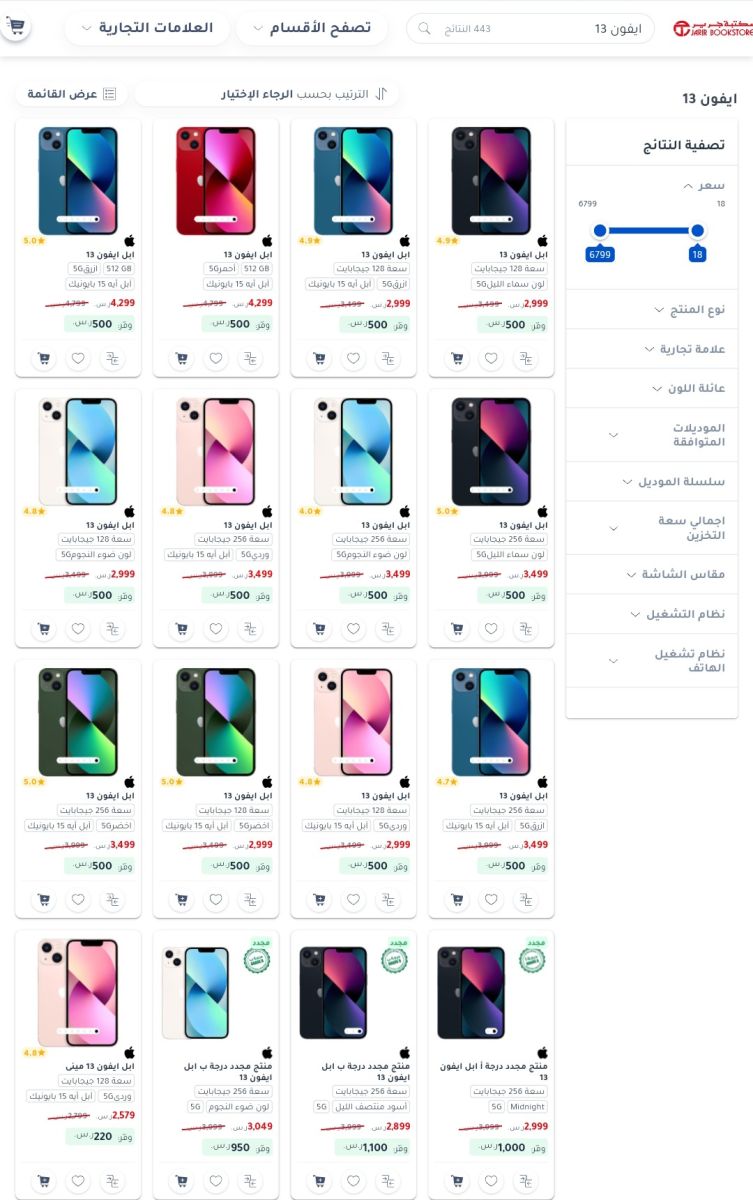
Task: Add the iPhone 13 mini to cart
Action: click(x=43, y=1181)
